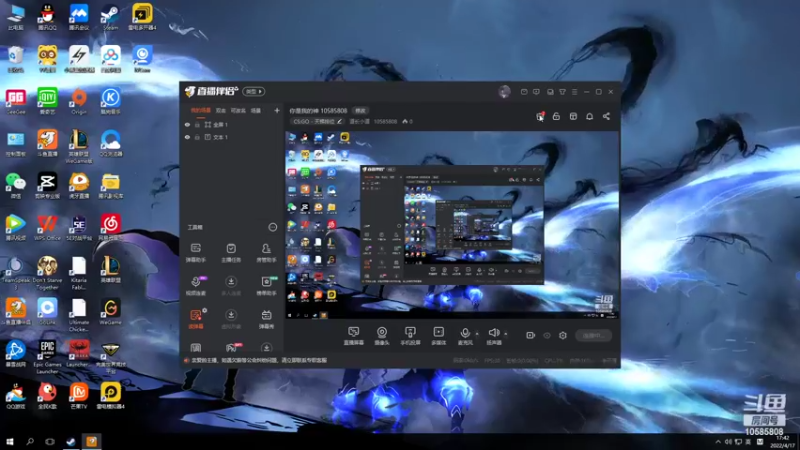The height and width of the screenshot is (450, 800).
Task: Toggle the lock on the 全屏 1 source
Action: click(x=197, y=124)
